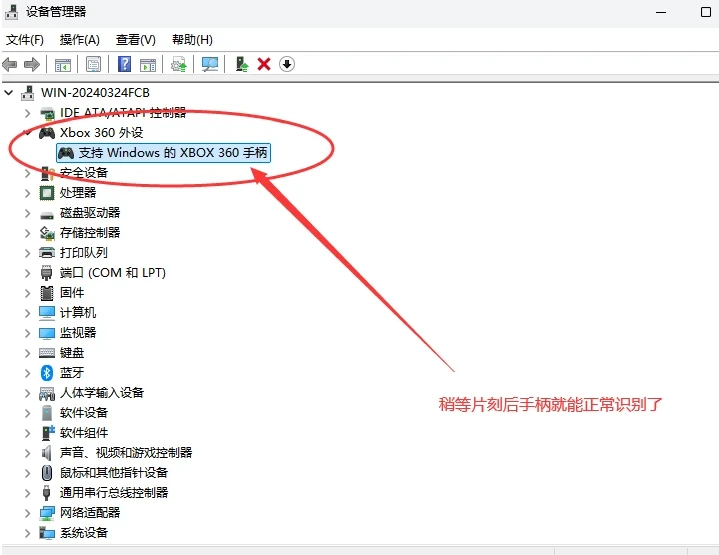Select the 声音、视频和游戏控制器 label
The height and width of the screenshot is (555, 719).
[x=126, y=453]
